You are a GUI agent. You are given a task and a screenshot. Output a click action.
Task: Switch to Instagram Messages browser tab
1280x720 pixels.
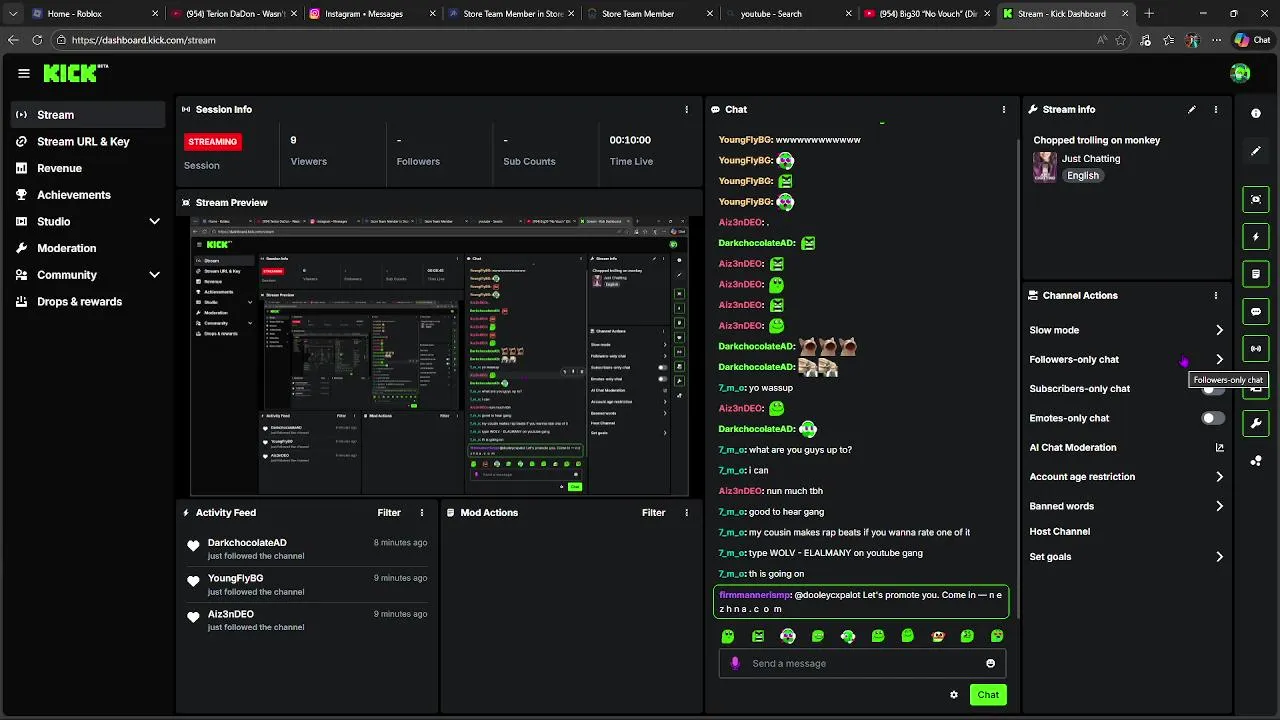click(x=370, y=14)
